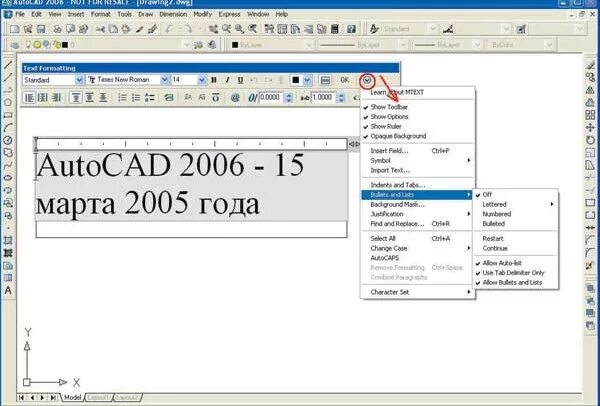The width and height of the screenshot is (600, 406).
Task: Click the black text color swatch
Action: [x=296, y=80]
